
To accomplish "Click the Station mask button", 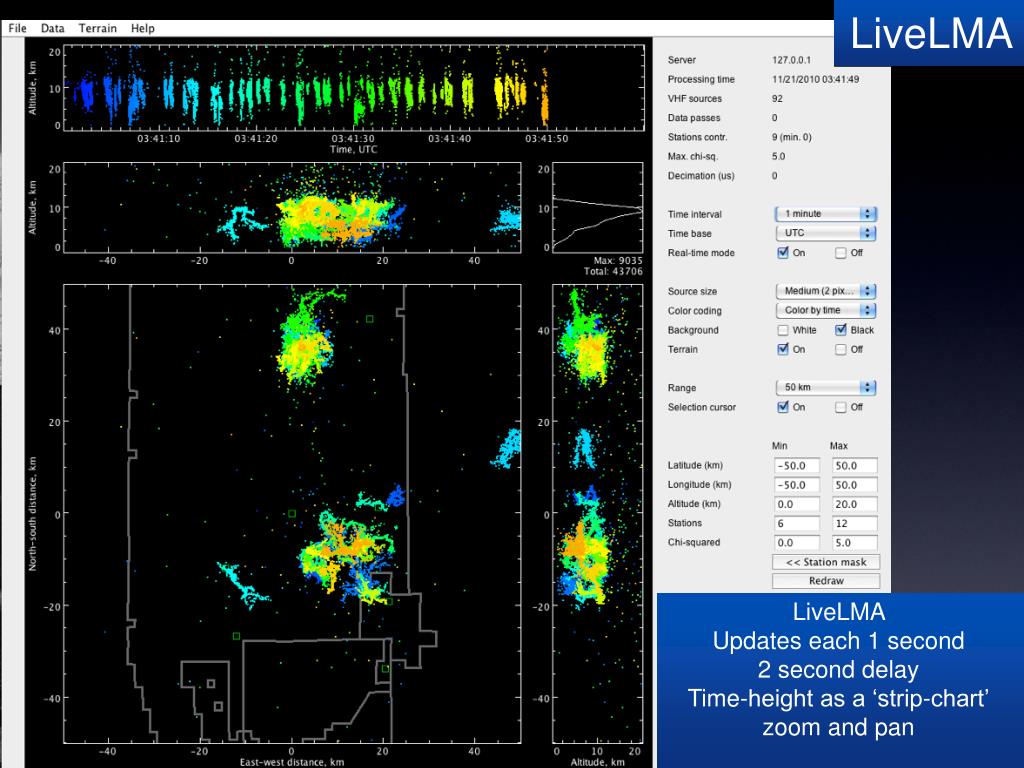I will point(826,562).
